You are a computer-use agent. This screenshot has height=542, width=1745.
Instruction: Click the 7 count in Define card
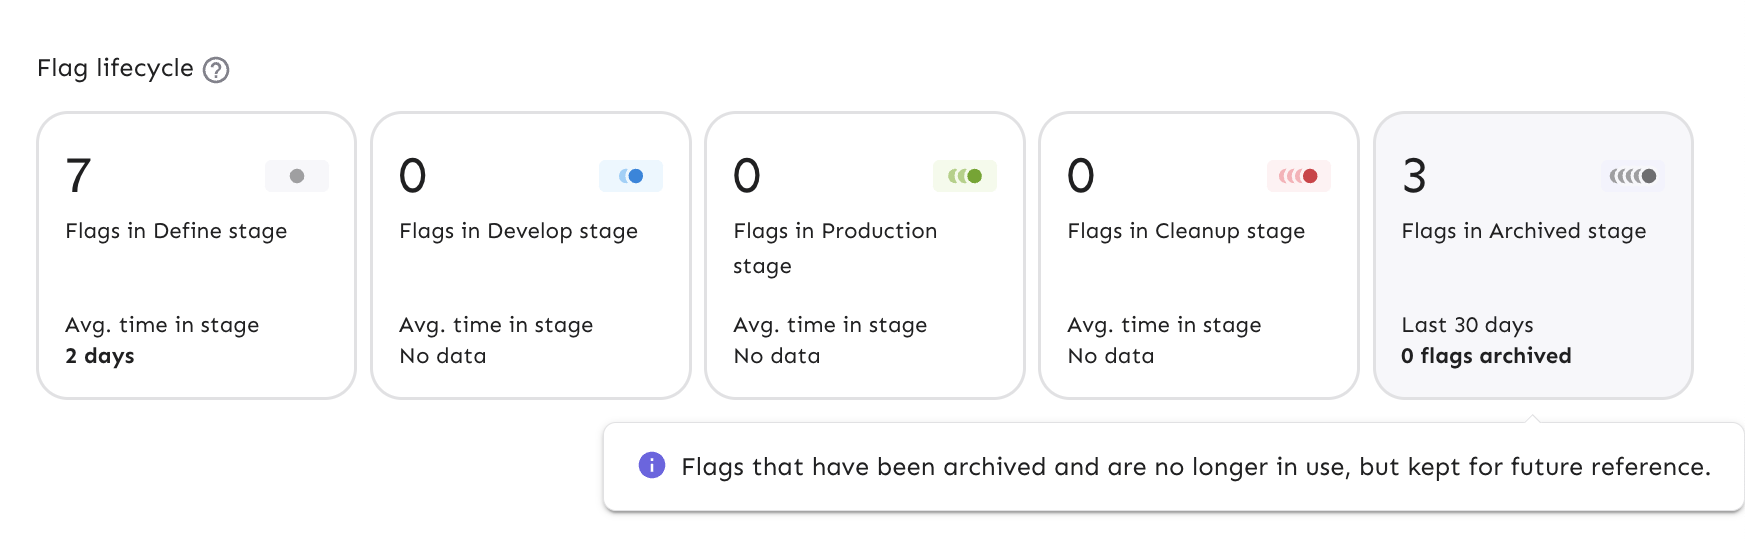pyautogui.click(x=79, y=176)
